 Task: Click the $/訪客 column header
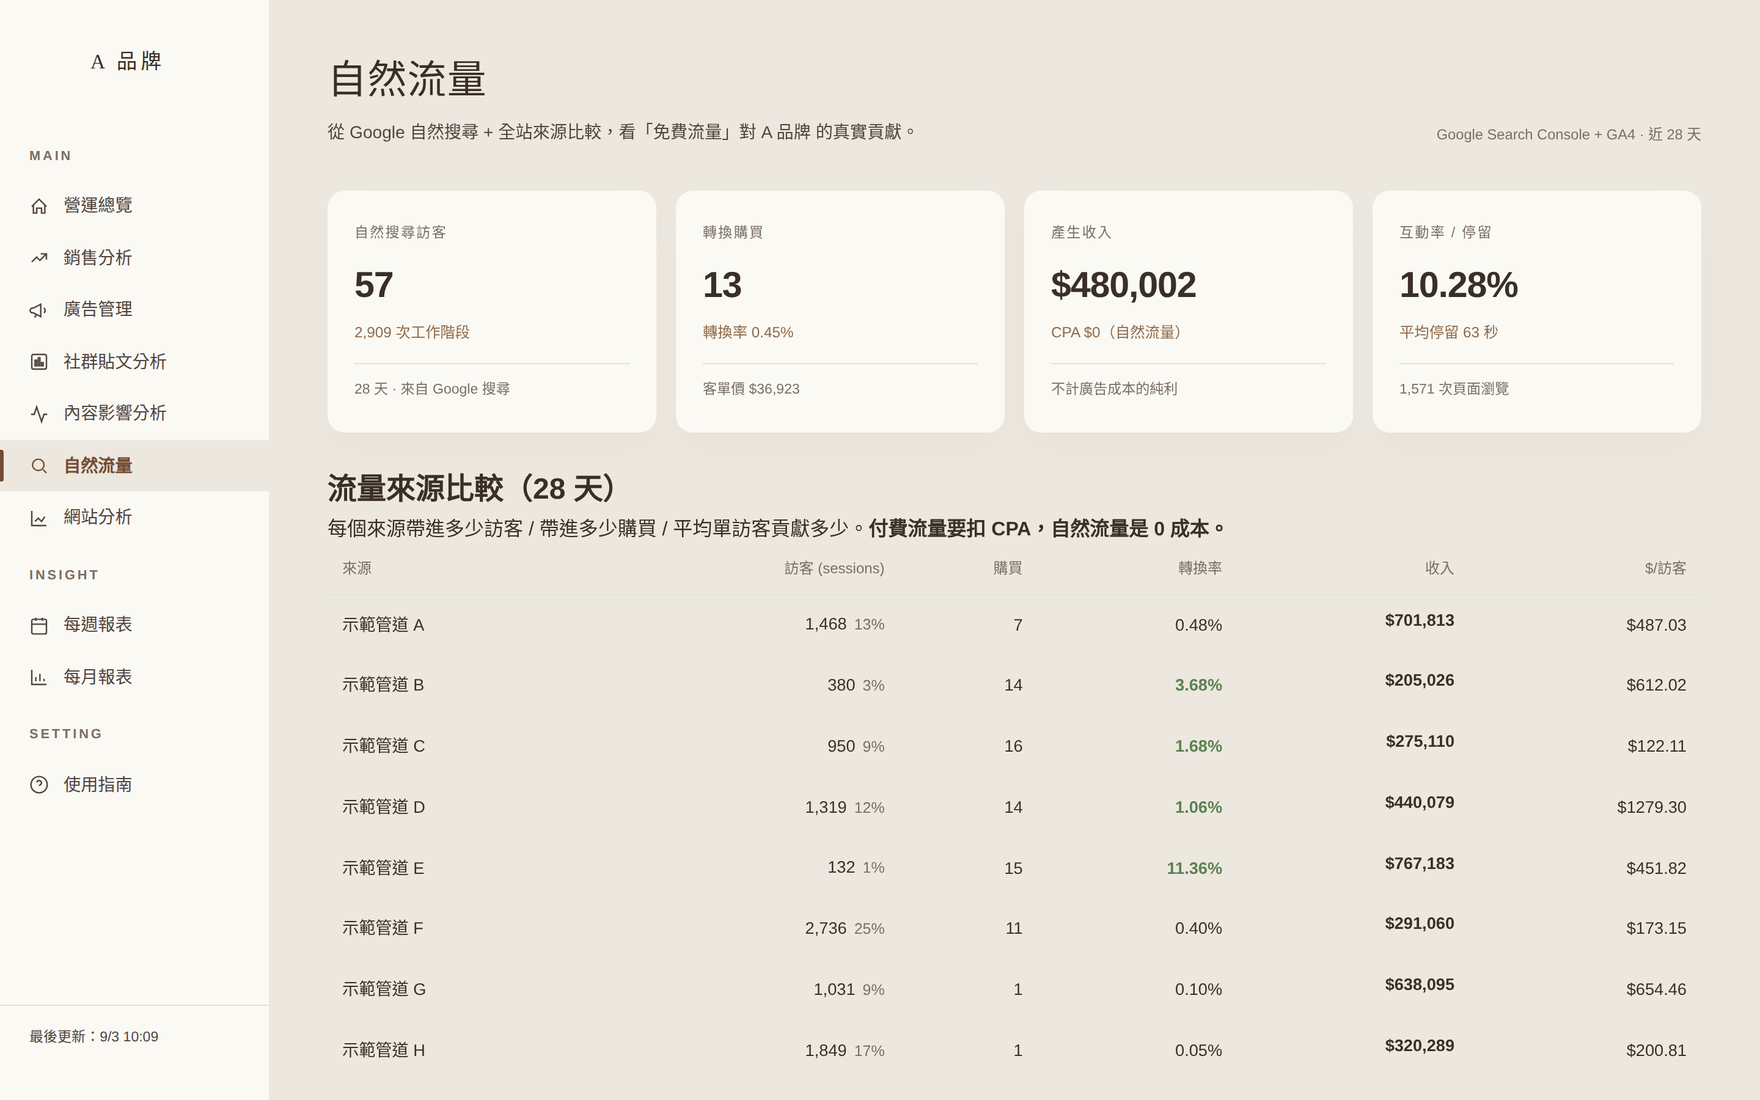tap(1665, 568)
